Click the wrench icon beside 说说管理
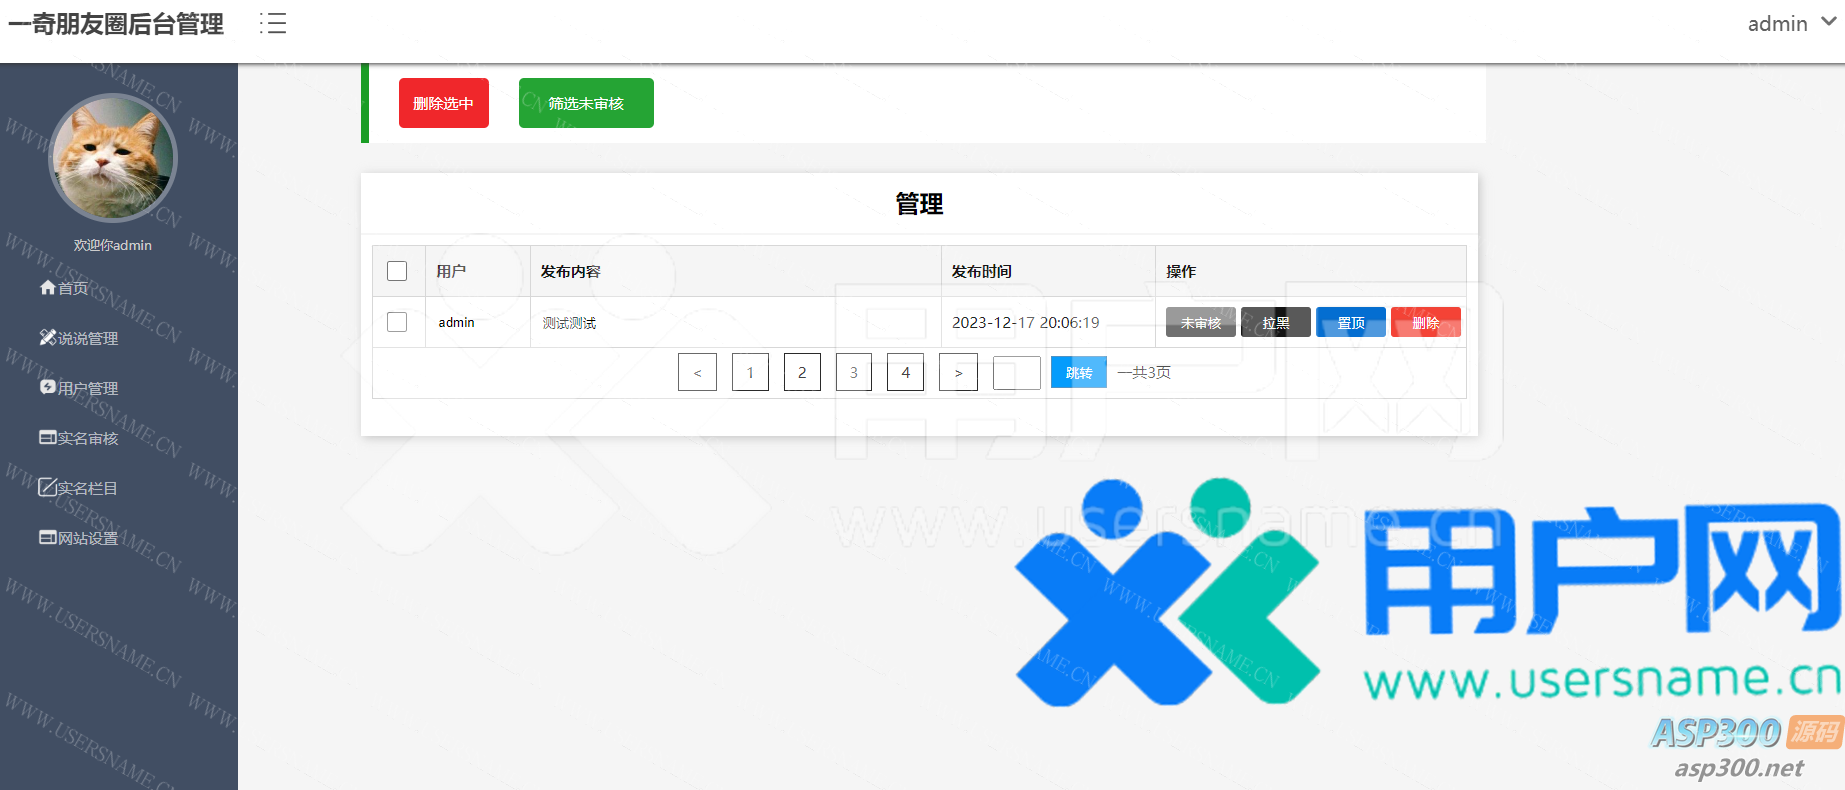The height and width of the screenshot is (790, 1845). [x=48, y=337]
